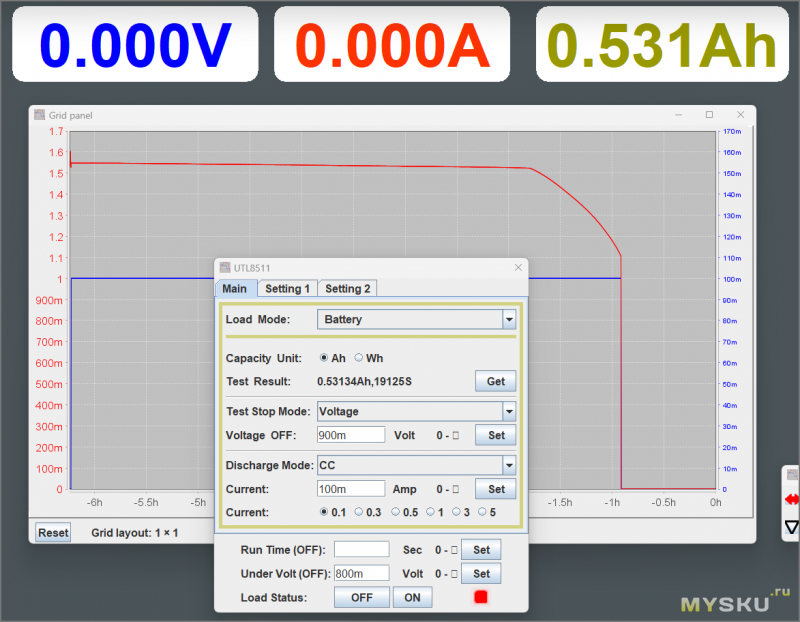Image resolution: width=800 pixels, height=622 pixels.
Task: Click the UTL8511 window title icon
Action: pyautogui.click(x=225, y=267)
